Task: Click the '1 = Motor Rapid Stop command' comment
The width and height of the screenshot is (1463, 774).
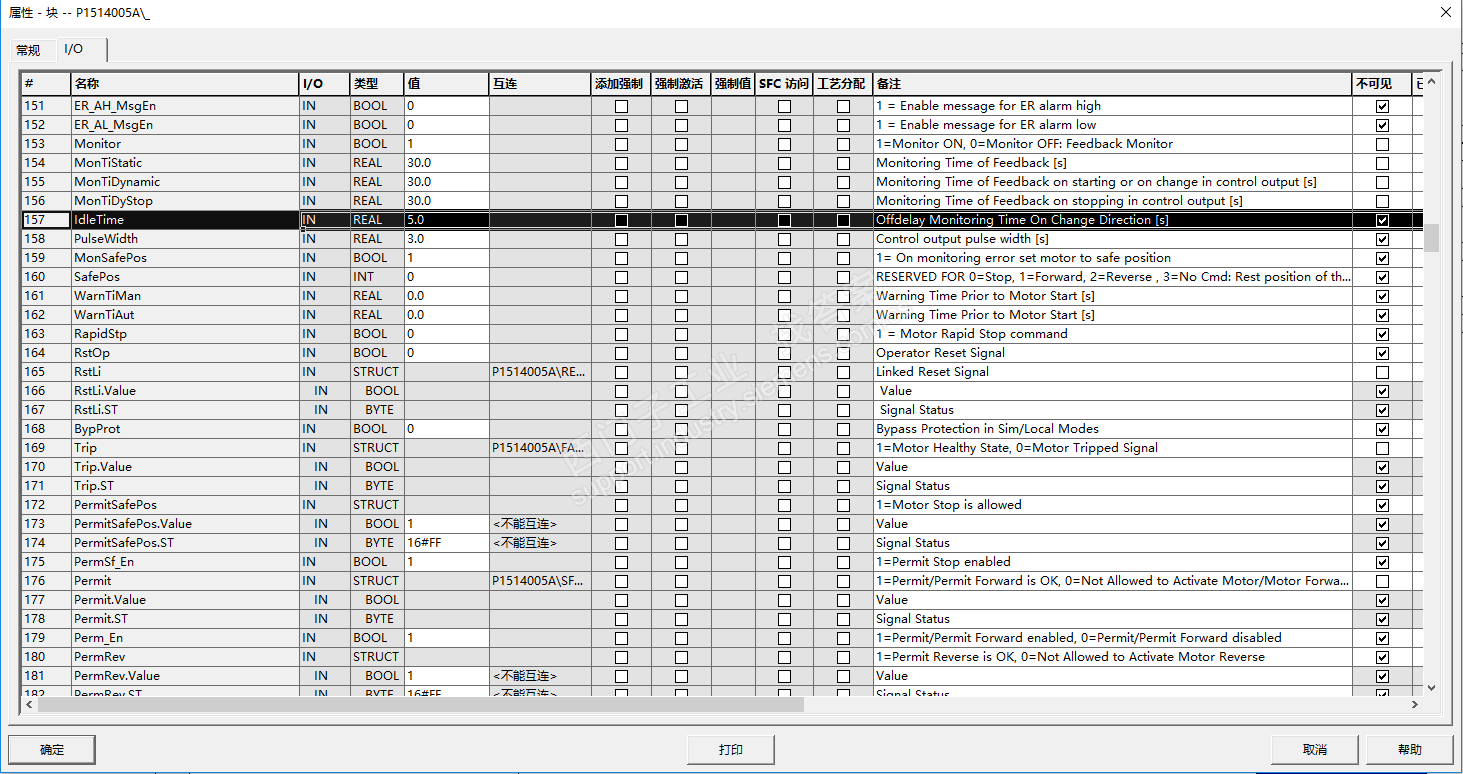Action: coord(971,334)
